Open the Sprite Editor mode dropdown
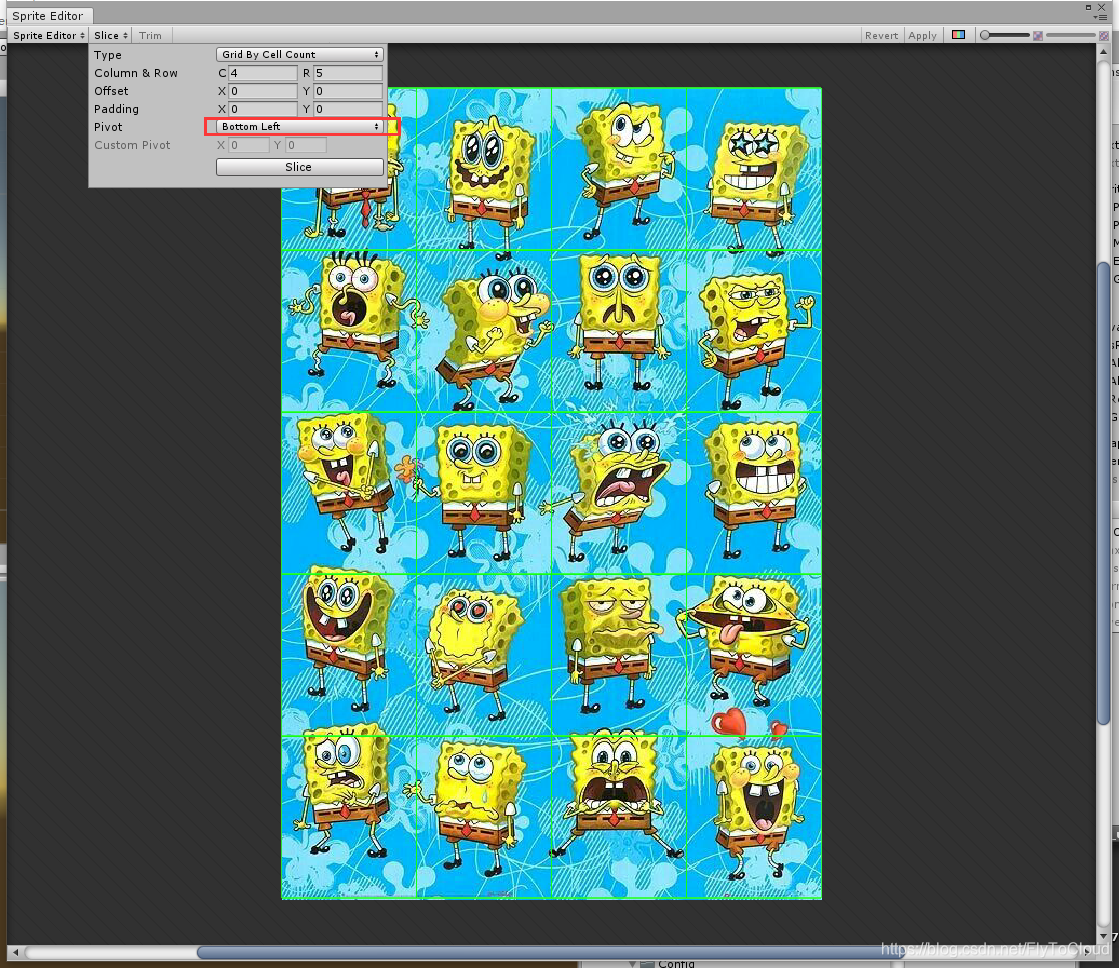This screenshot has width=1119, height=968. coord(49,35)
